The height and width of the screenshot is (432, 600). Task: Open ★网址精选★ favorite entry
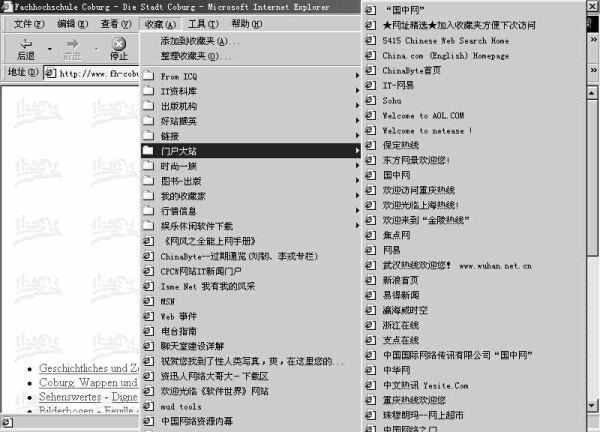point(474,25)
